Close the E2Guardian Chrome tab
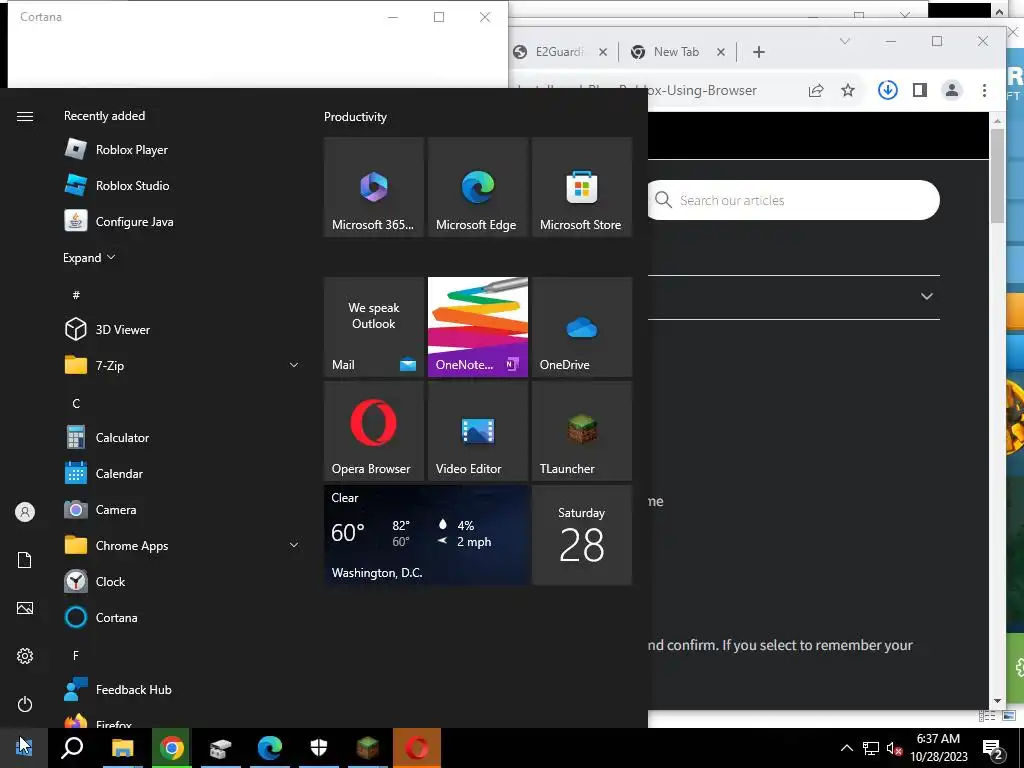The height and width of the screenshot is (768, 1024). (603, 52)
